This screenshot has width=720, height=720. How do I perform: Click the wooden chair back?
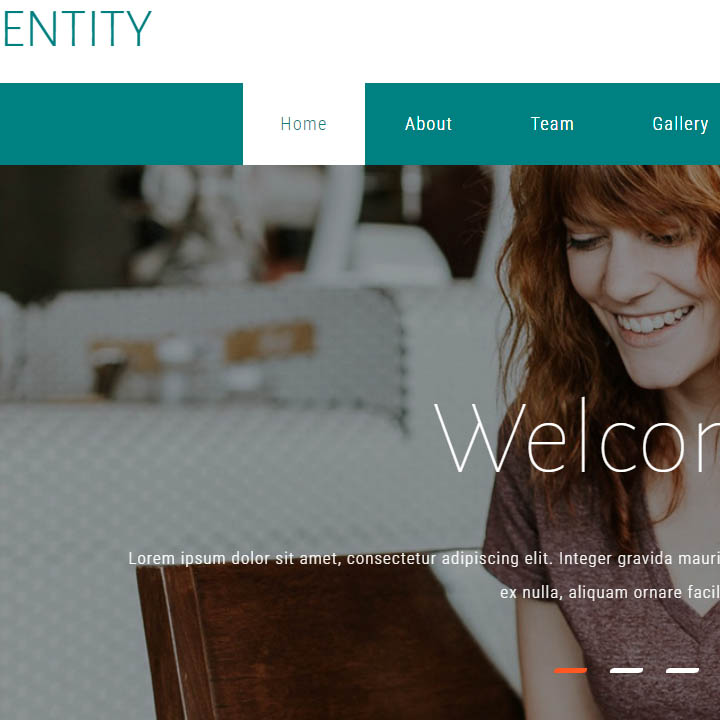coord(321,643)
